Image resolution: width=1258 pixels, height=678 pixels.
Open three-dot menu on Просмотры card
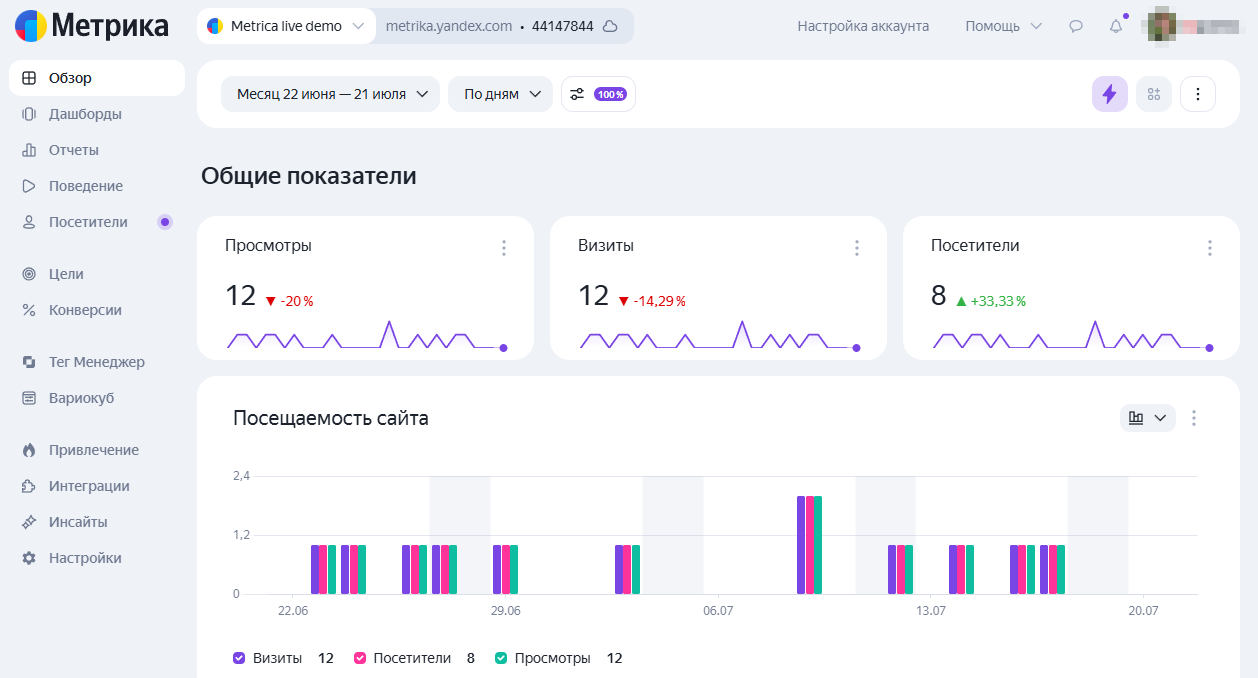(x=504, y=247)
